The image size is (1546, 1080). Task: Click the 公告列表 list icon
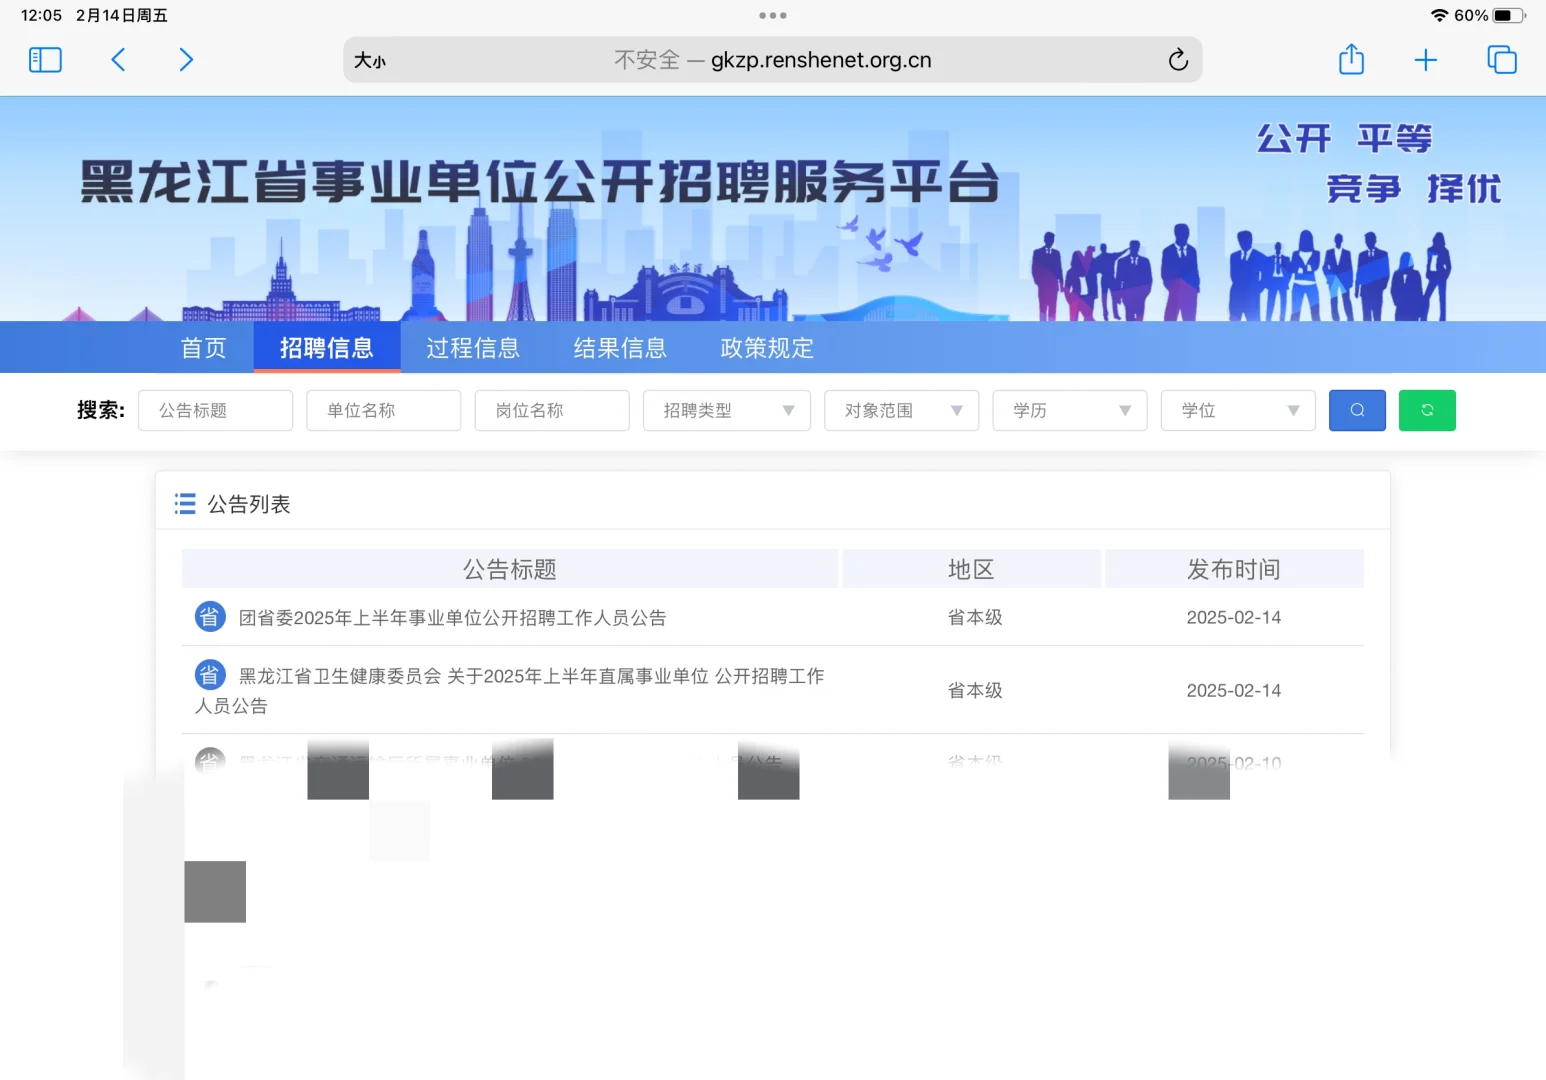coord(185,504)
